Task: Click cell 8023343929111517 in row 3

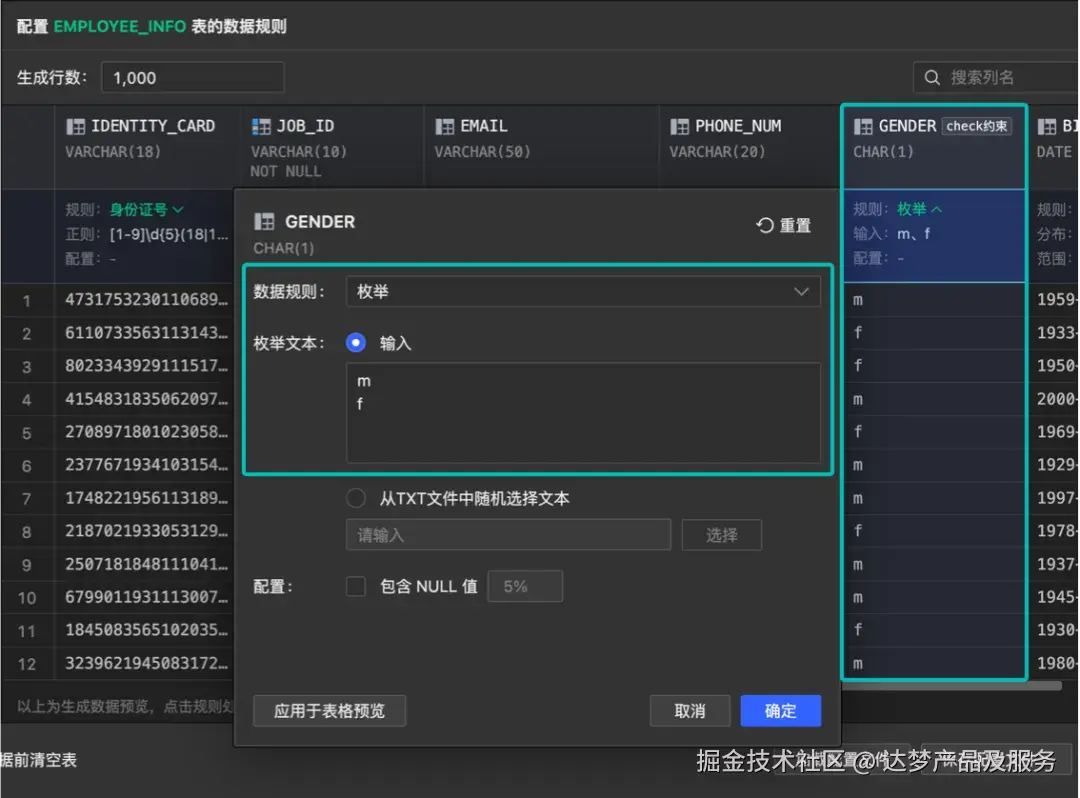Action: [146, 366]
